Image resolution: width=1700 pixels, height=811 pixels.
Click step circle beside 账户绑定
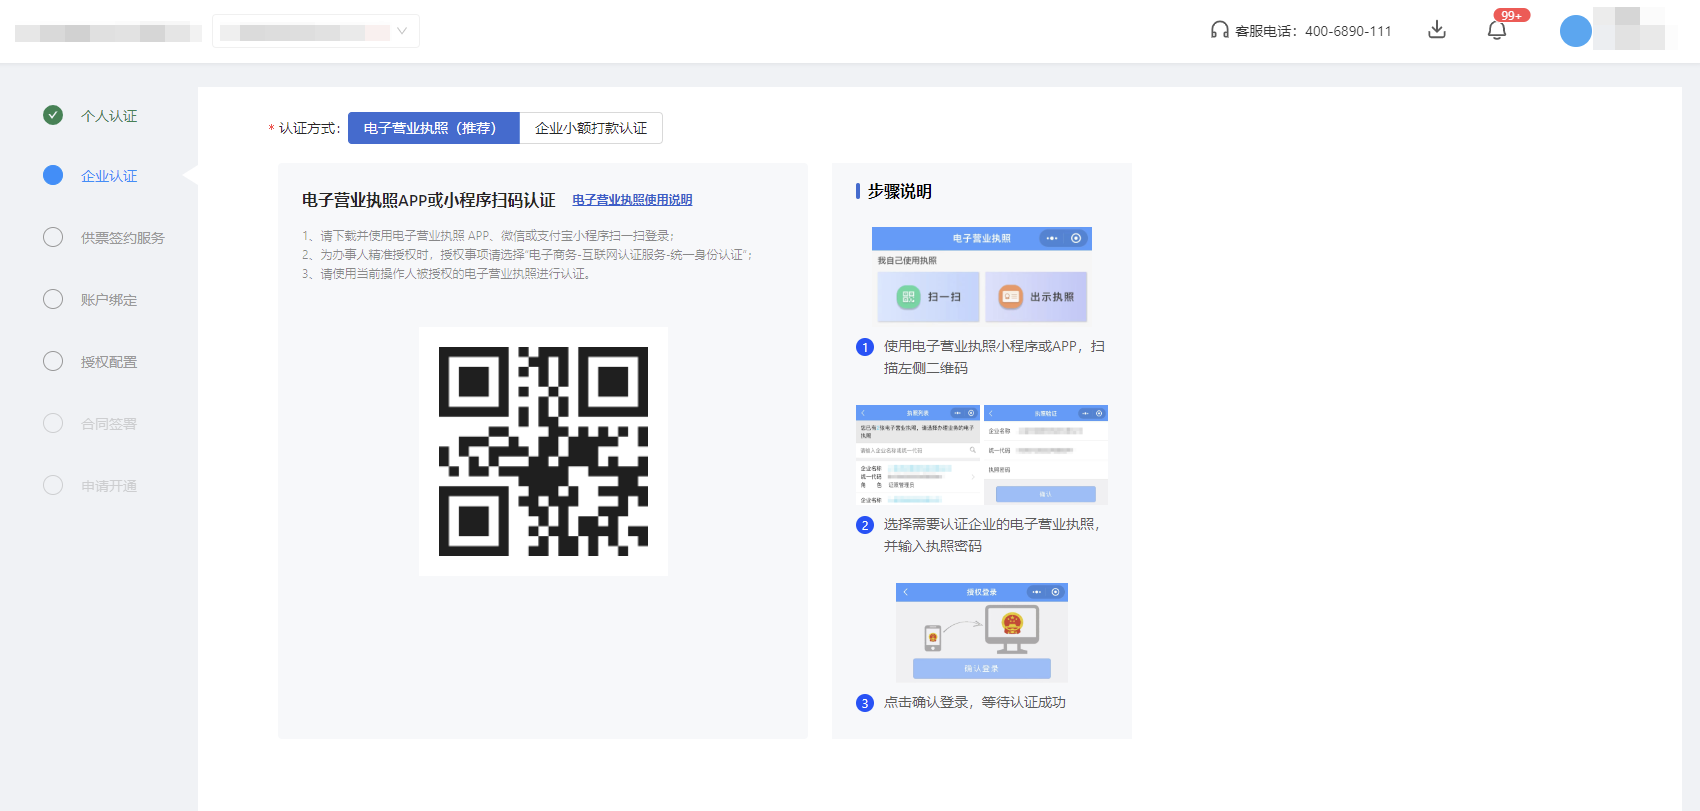[53, 299]
